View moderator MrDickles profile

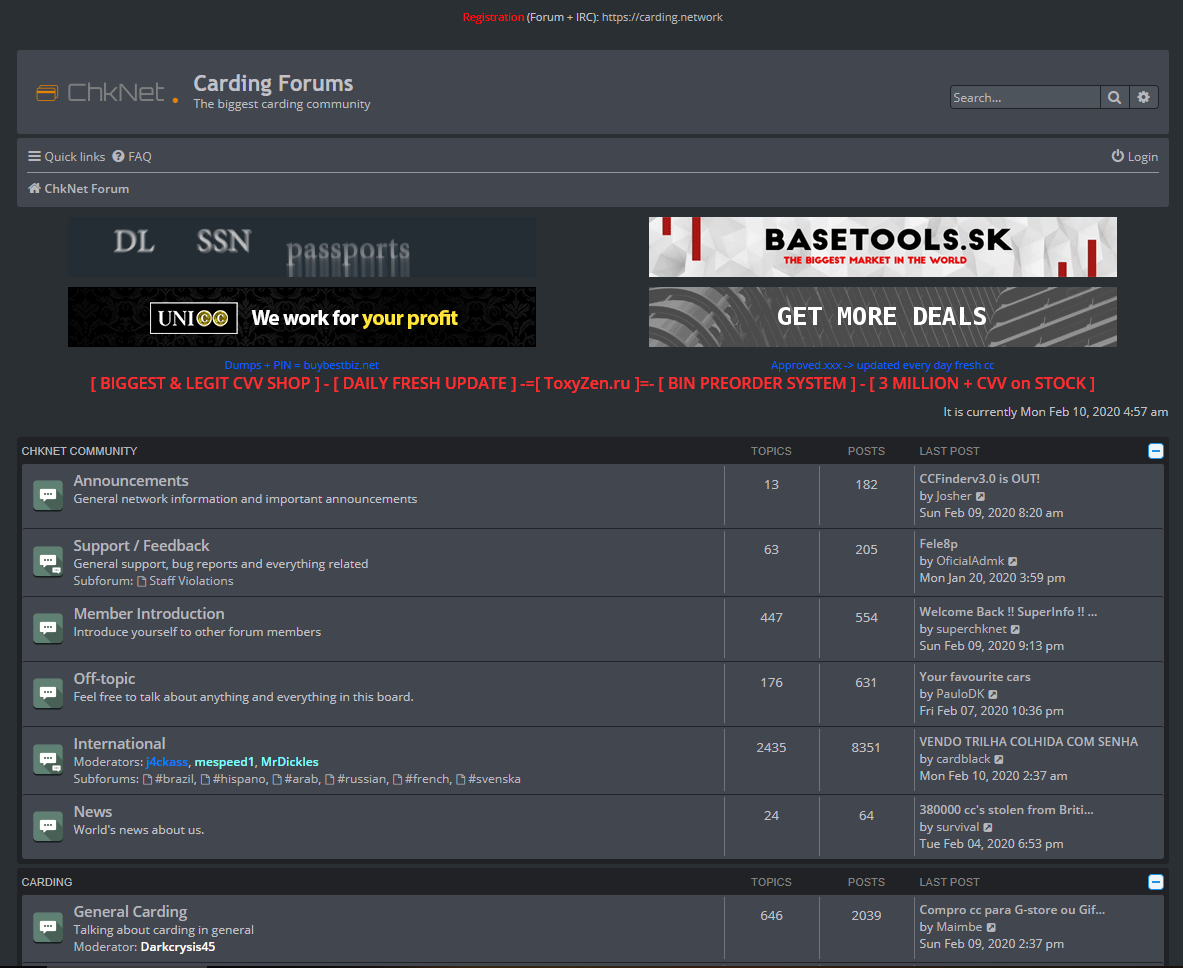pos(290,762)
